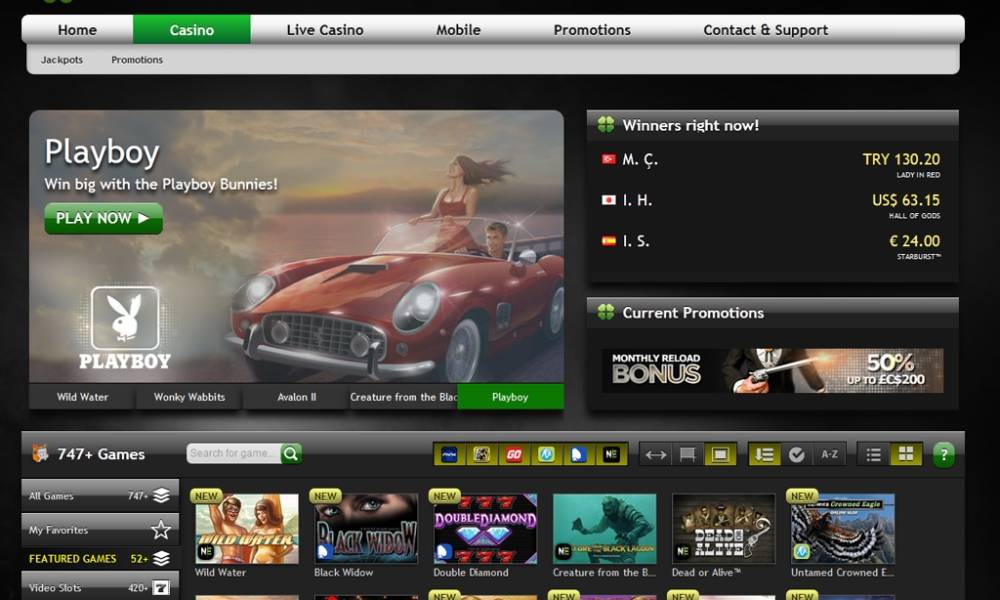This screenshot has height=600, width=1000.
Task: Click the 7 icon for Video Slots
Action: tap(161, 588)
